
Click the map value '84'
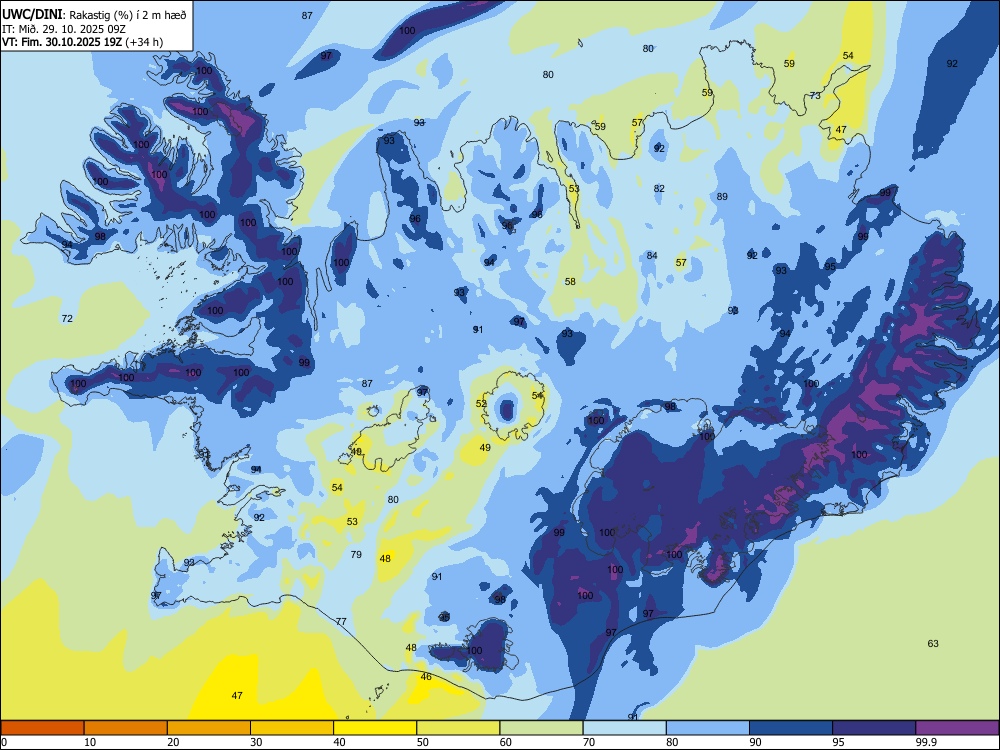pos(652,256)
